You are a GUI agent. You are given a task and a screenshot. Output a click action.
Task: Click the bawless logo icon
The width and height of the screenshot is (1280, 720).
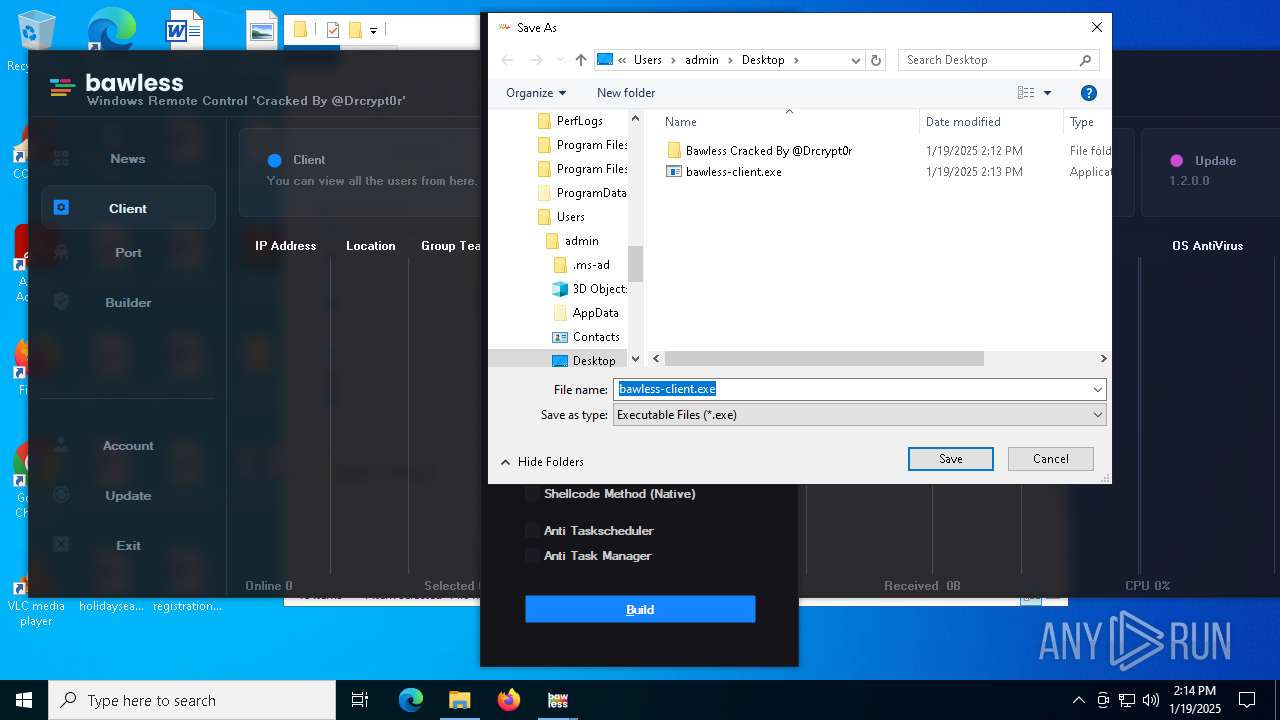point(62,87)
